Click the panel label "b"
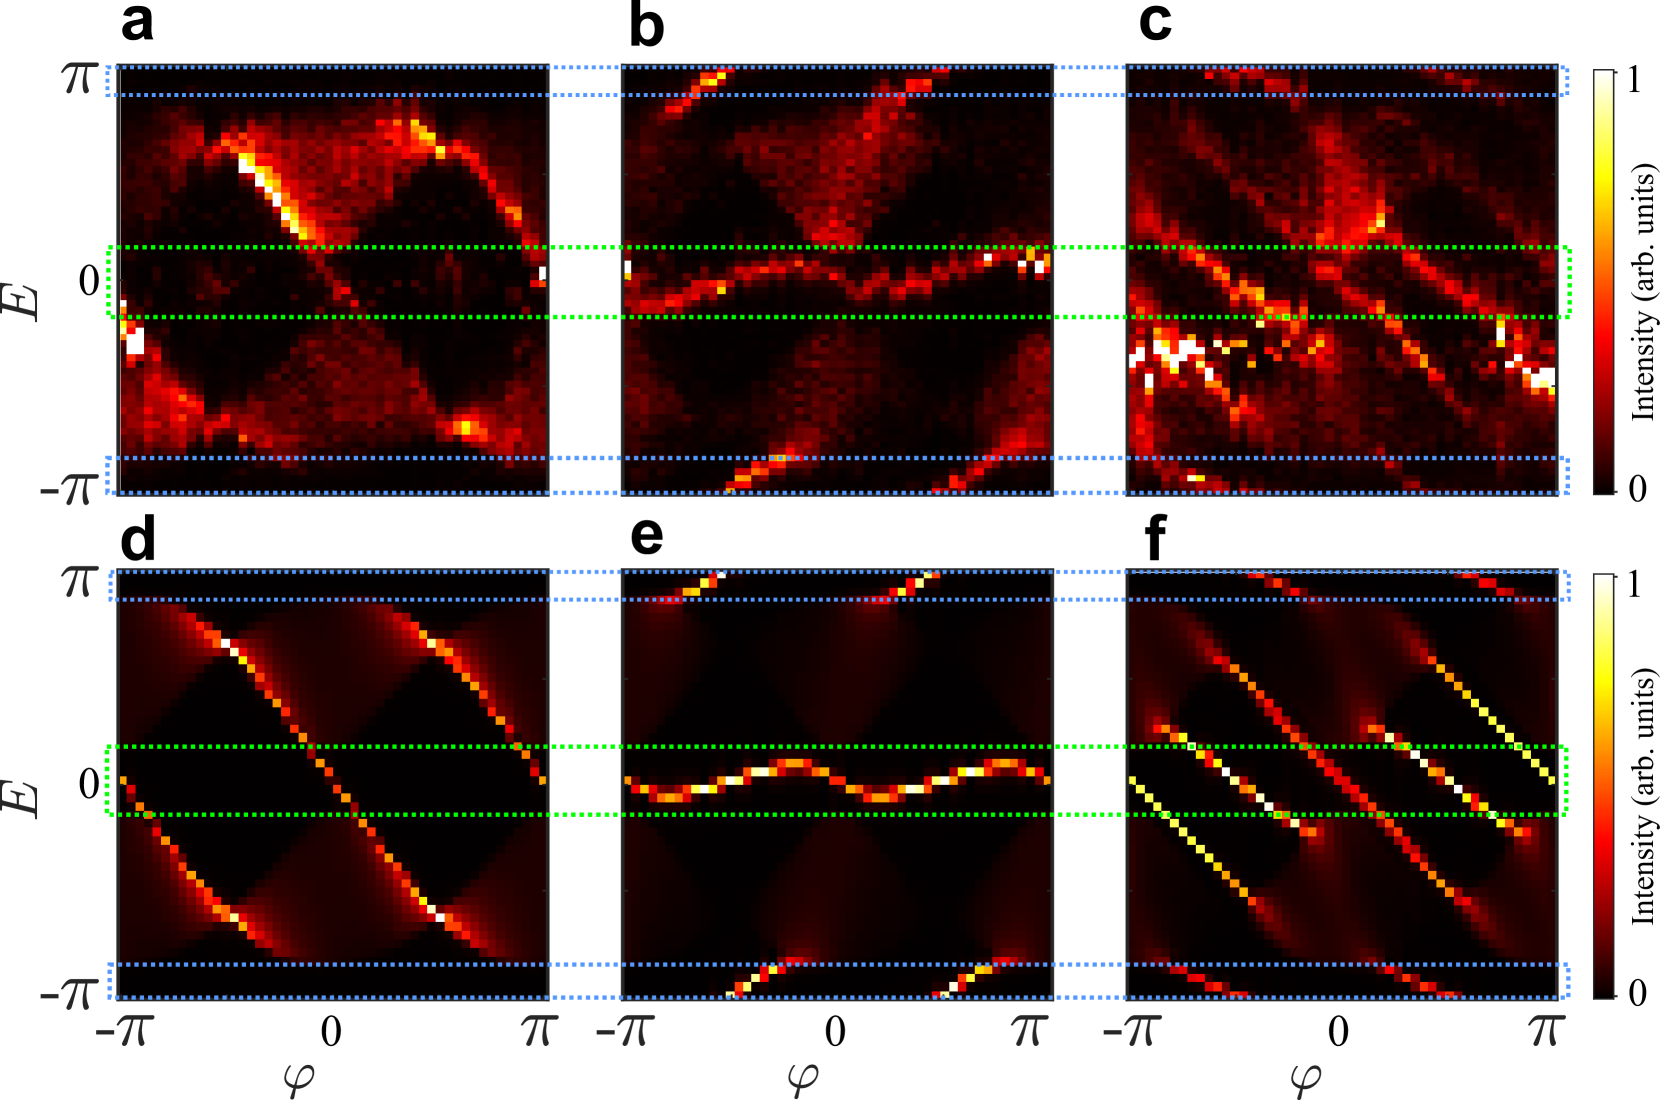This screenshot has width=1660, height=1100. click(647, 25)
